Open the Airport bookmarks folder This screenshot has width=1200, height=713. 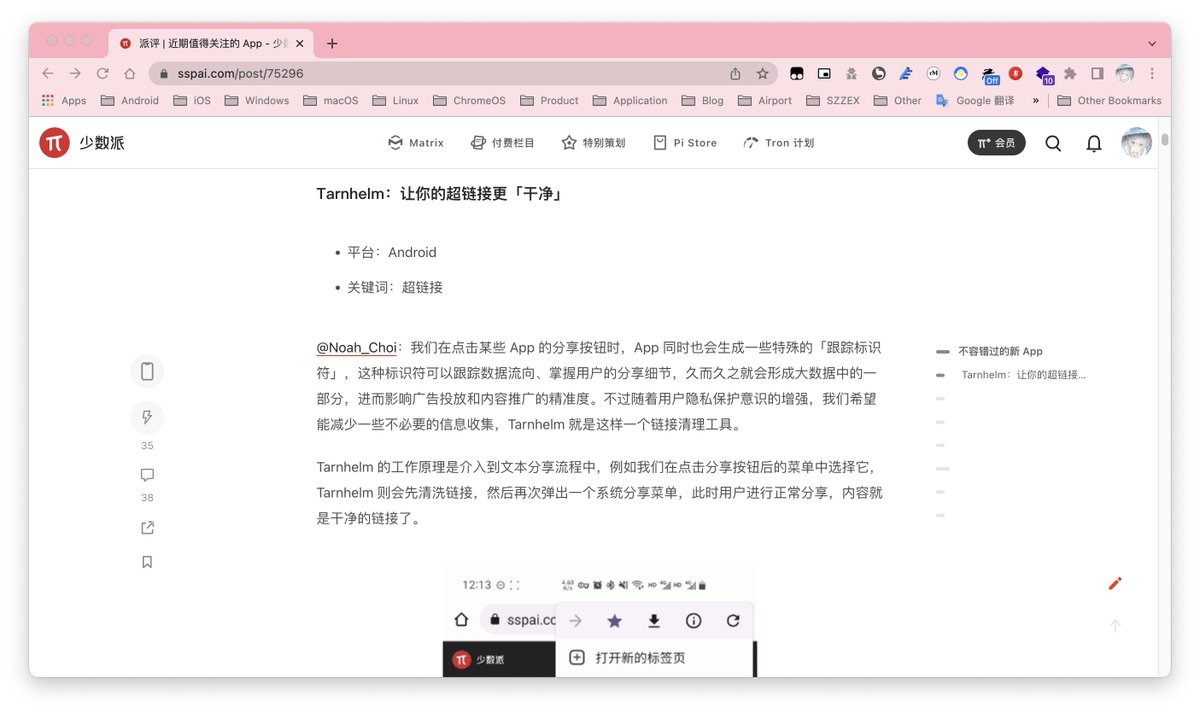765,100
